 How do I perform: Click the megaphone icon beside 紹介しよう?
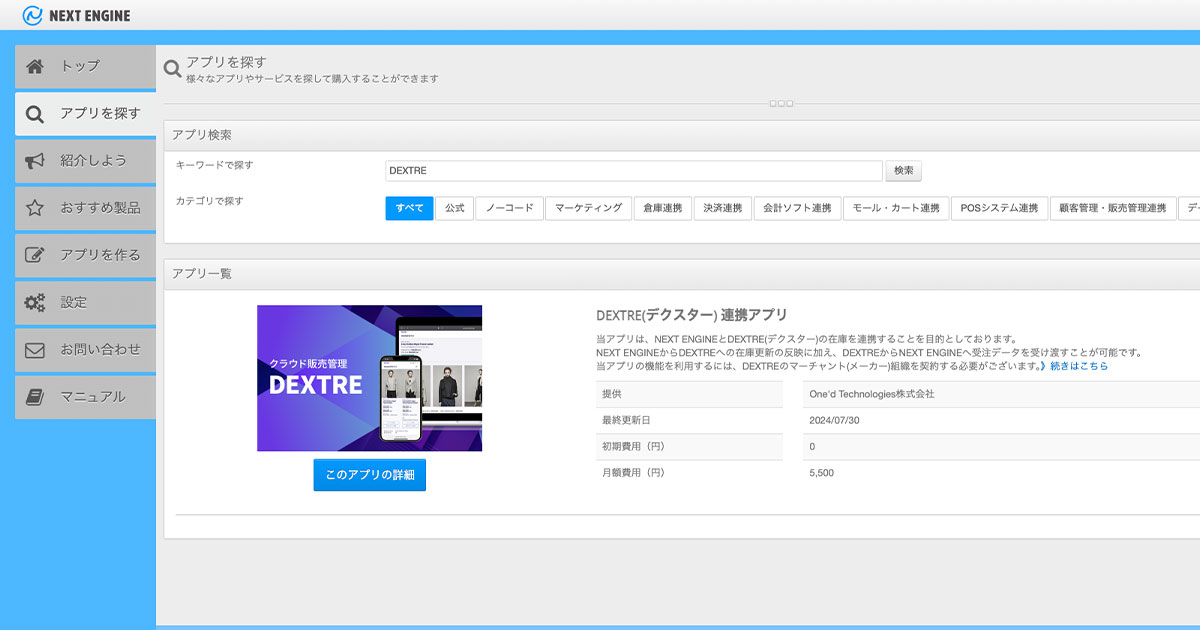(x=35, y=161)
